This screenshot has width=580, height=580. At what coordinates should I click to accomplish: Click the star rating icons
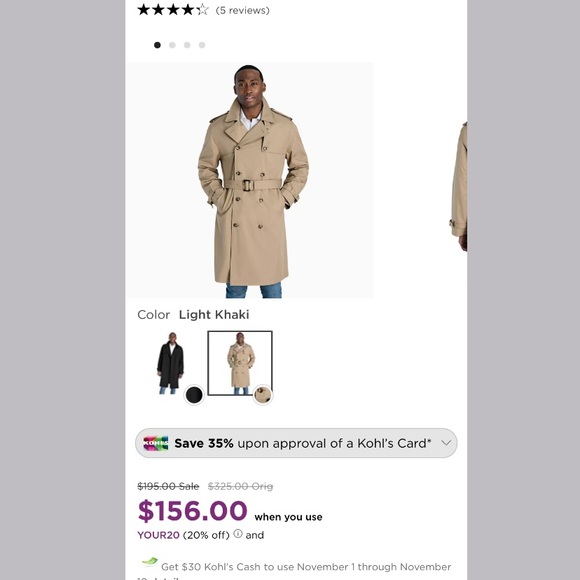coord(173,10)
